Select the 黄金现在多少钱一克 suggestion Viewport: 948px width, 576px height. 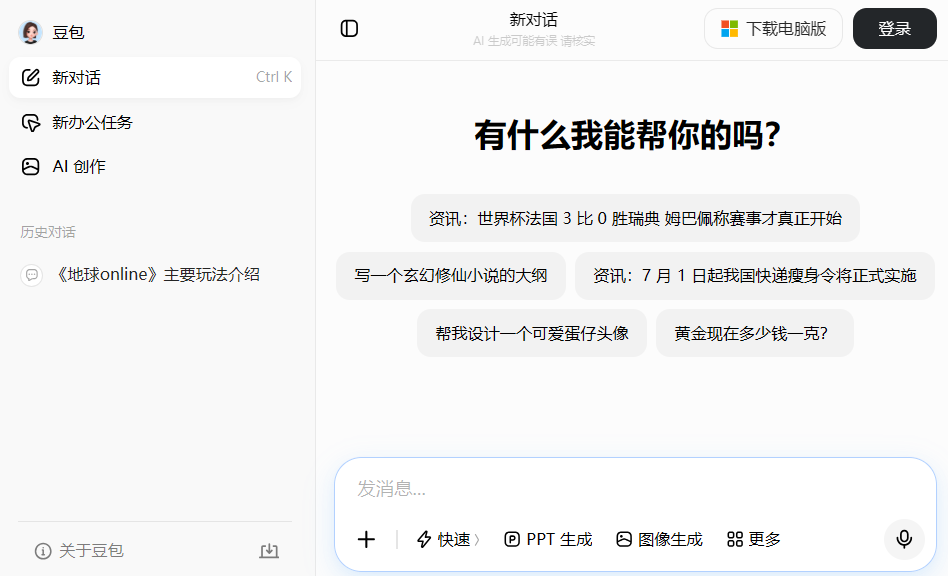(755, 333)
